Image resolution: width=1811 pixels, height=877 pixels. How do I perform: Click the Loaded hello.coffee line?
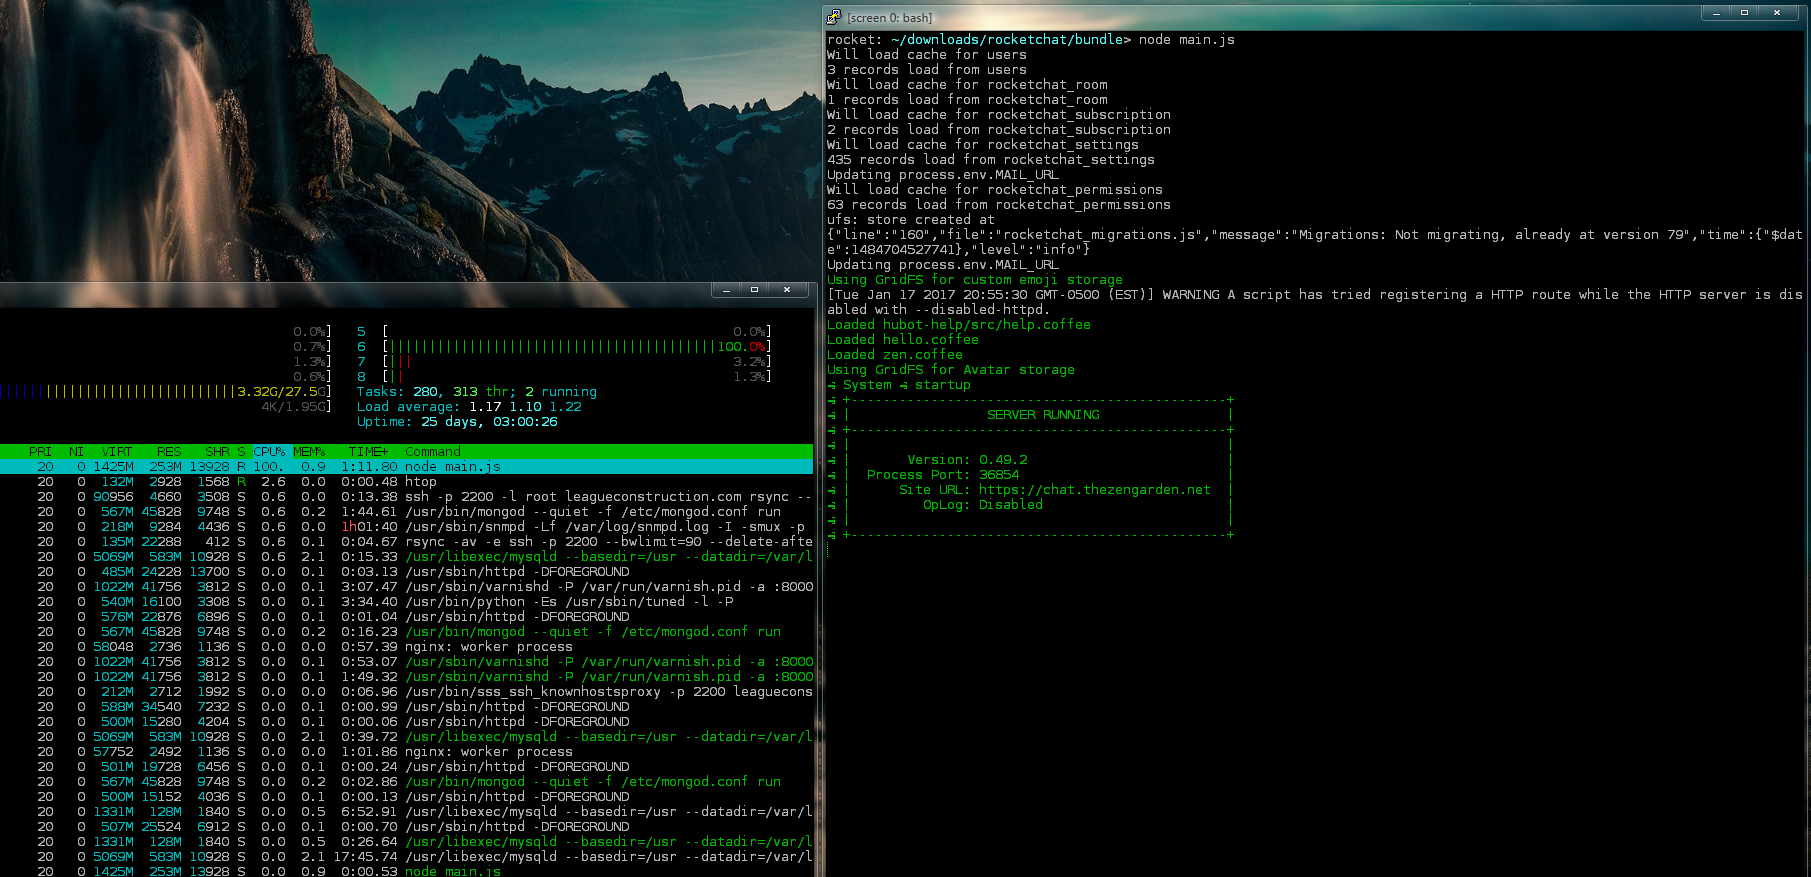903,340
